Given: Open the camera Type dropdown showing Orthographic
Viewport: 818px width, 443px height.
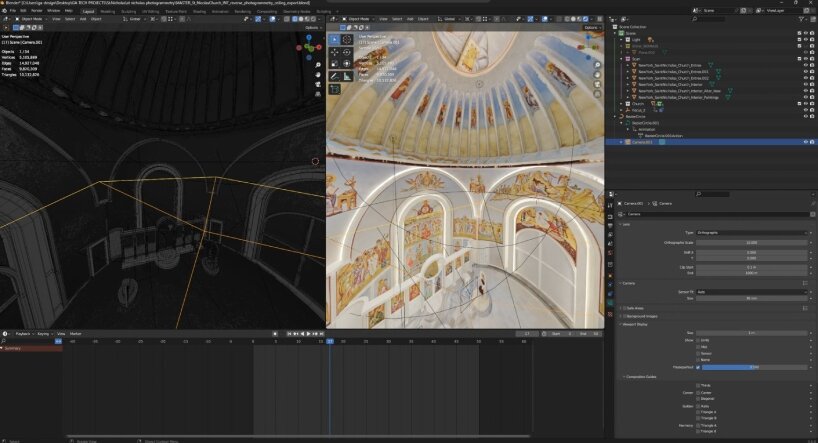Looking at the screenshot, I should click(753, 232).
